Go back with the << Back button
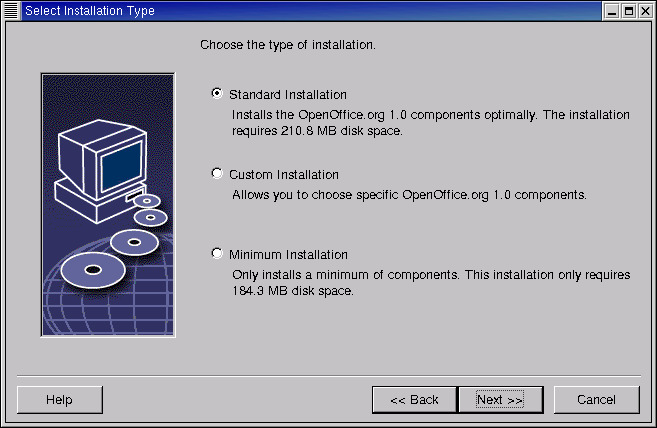 [414, 400]
